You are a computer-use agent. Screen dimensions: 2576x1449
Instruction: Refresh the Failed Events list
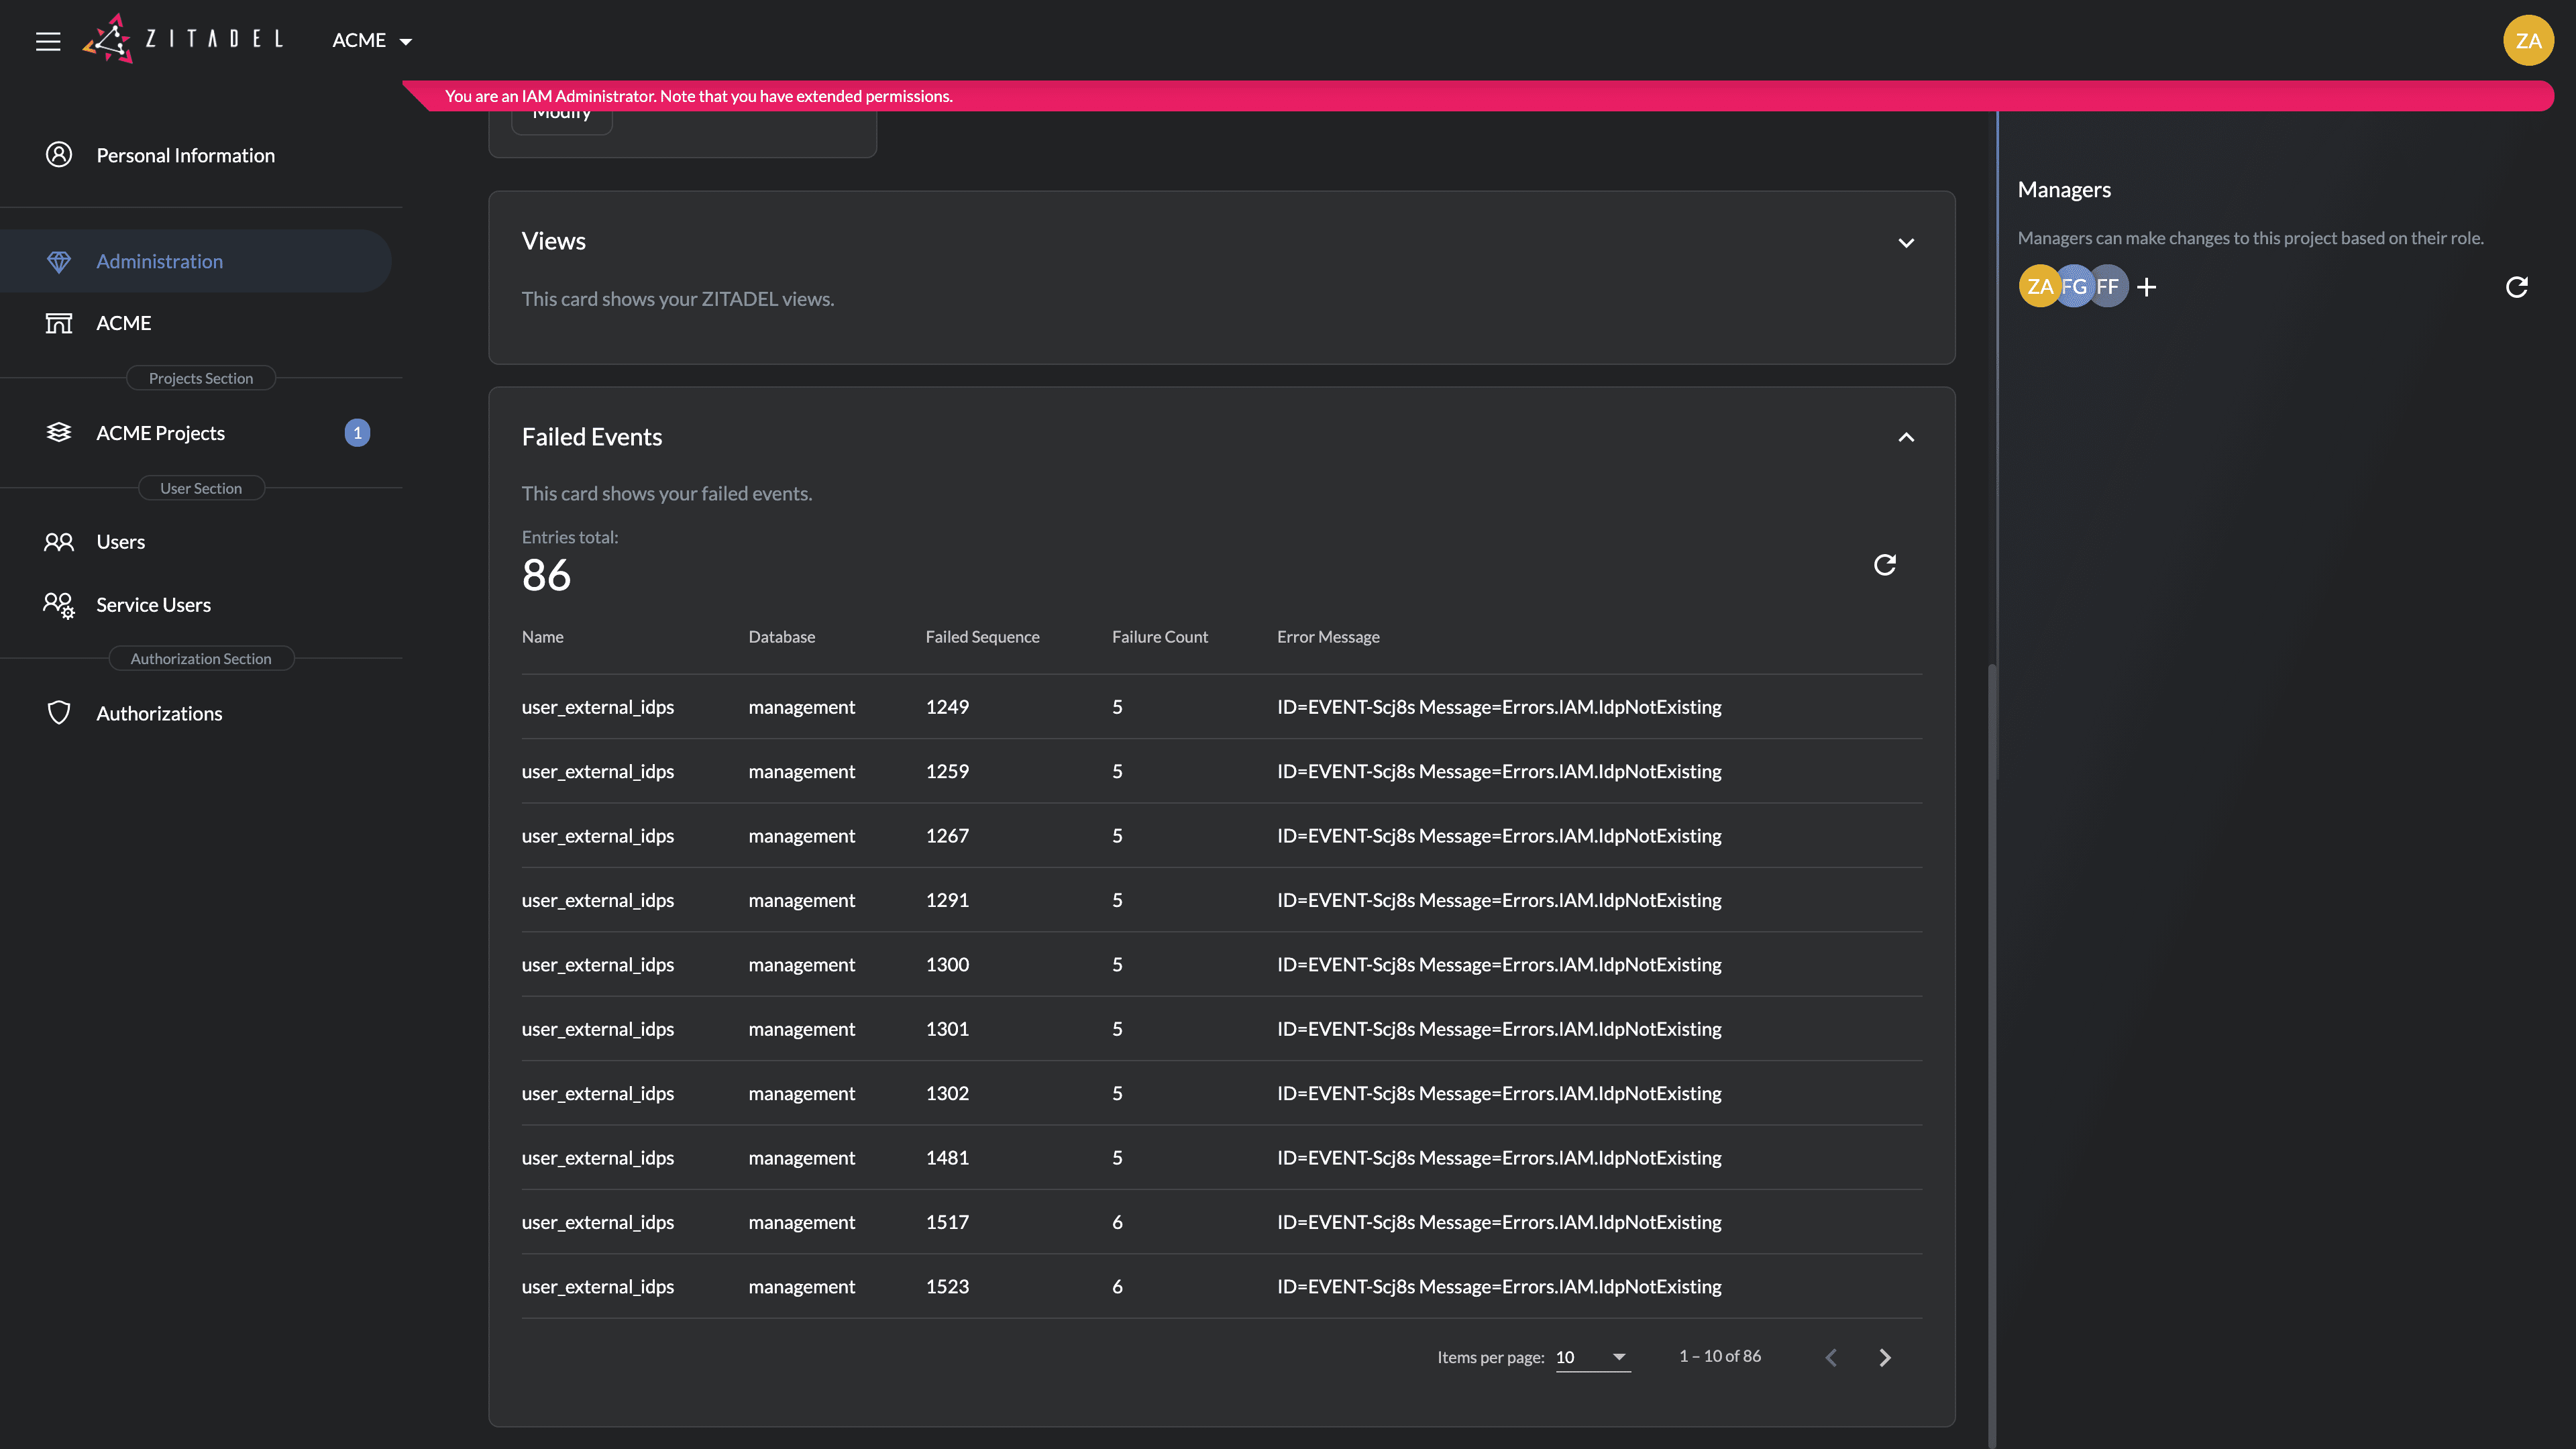(x=1884, y=565)
